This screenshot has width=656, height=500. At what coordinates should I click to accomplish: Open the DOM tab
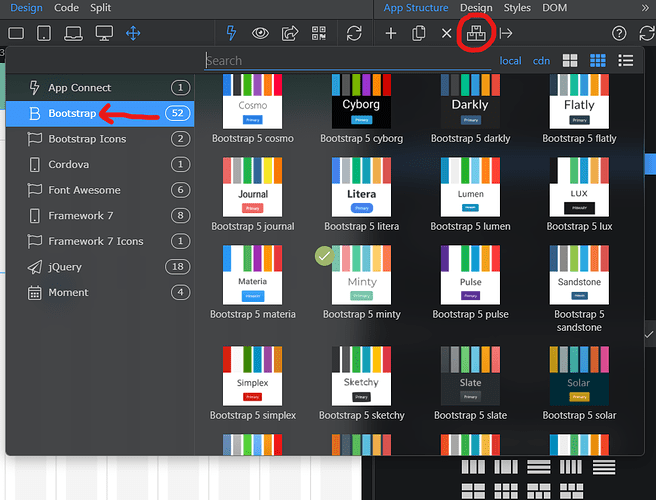click(554, 8)
